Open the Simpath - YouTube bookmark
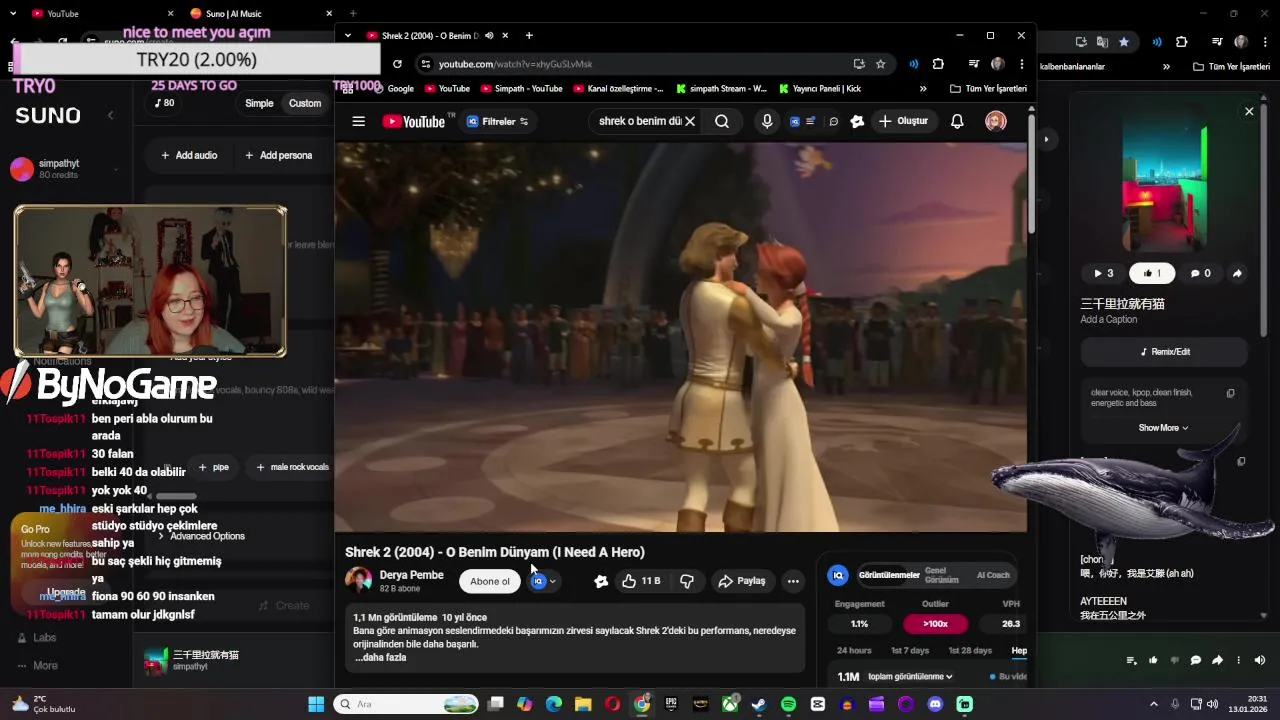Viewport: 1280px width, 720px height. pyautogui.click(x=521, y=88)
